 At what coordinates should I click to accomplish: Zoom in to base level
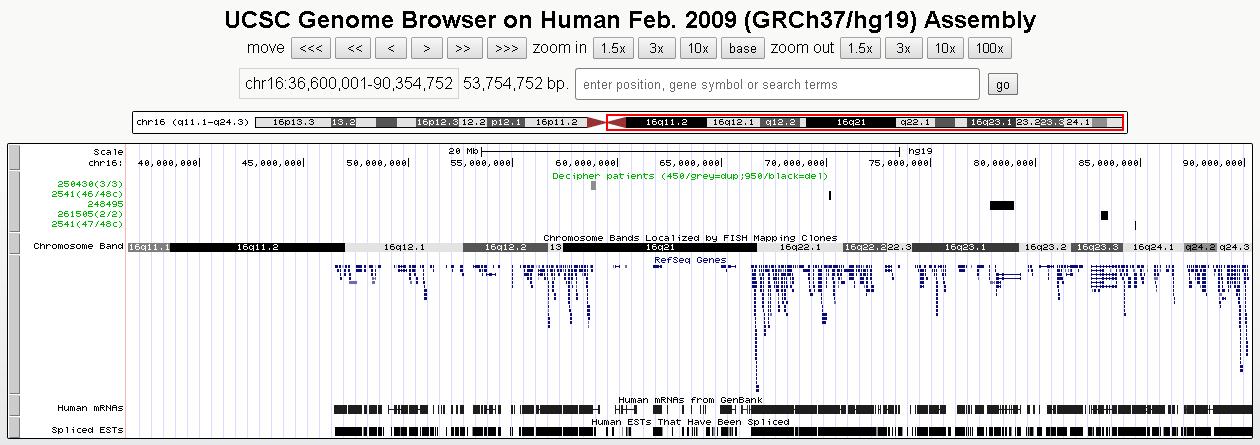(x=742, y=48)
